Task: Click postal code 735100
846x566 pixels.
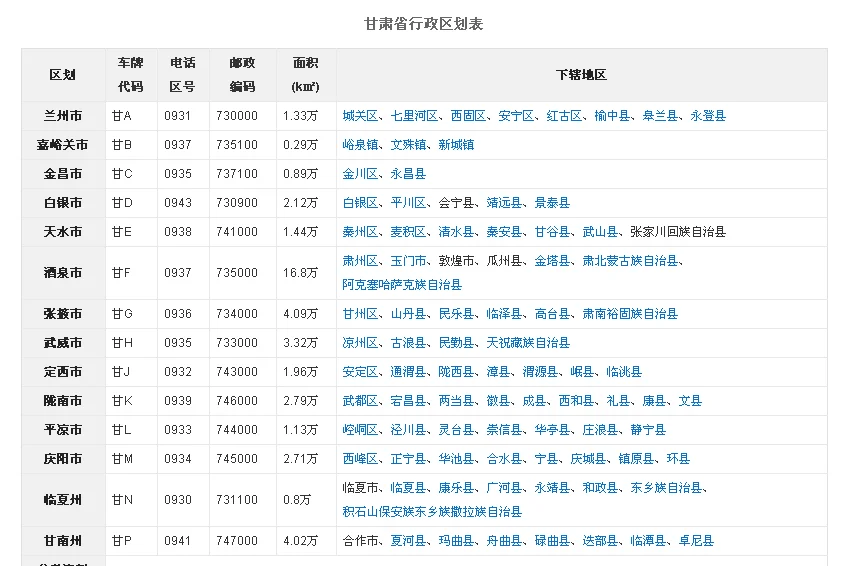Action: [237, 146]
